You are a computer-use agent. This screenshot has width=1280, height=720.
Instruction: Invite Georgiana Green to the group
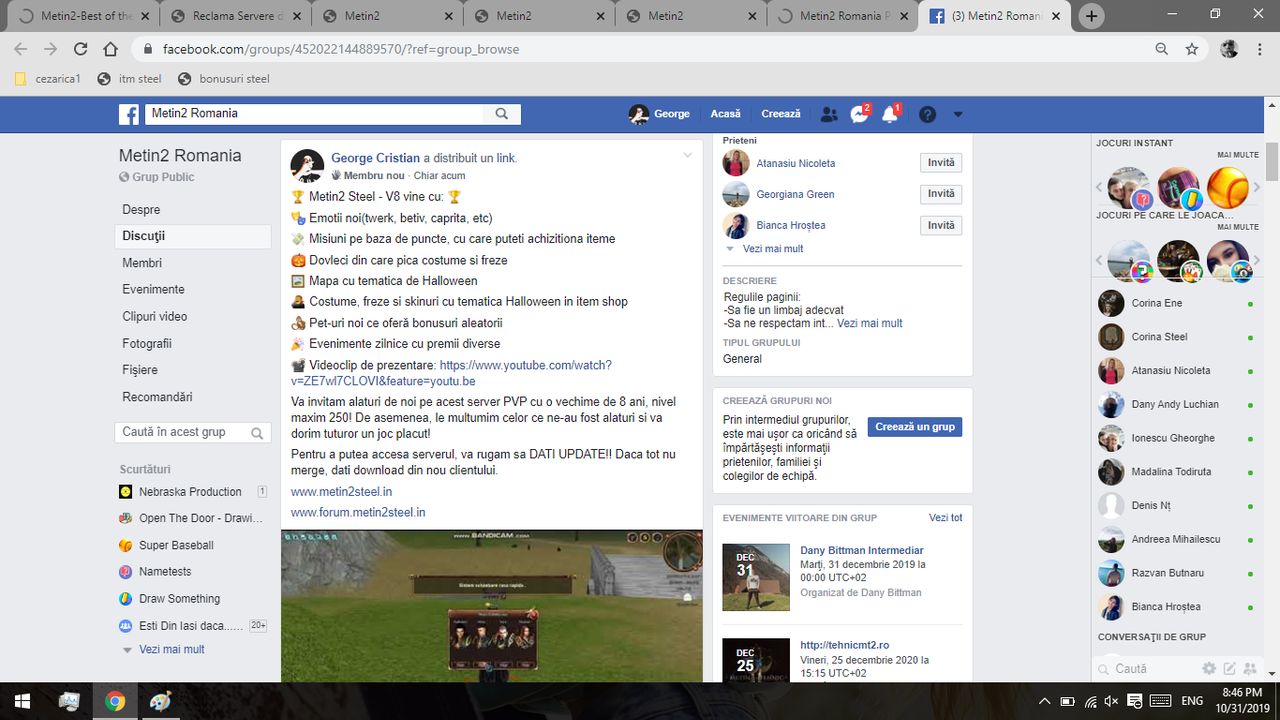click(x=941, y=194)
